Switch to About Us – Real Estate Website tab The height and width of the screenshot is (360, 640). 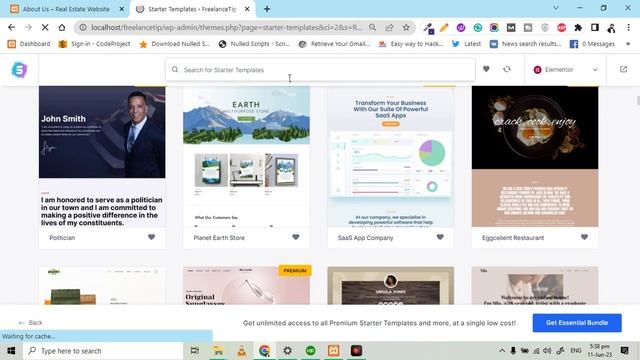click(x=65, y=9)
